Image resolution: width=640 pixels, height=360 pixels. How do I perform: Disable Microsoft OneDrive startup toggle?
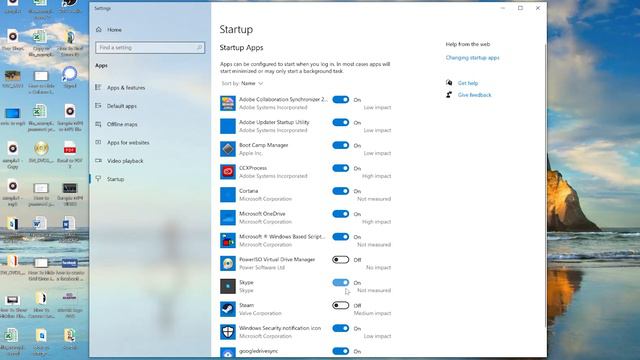(340, 214)
